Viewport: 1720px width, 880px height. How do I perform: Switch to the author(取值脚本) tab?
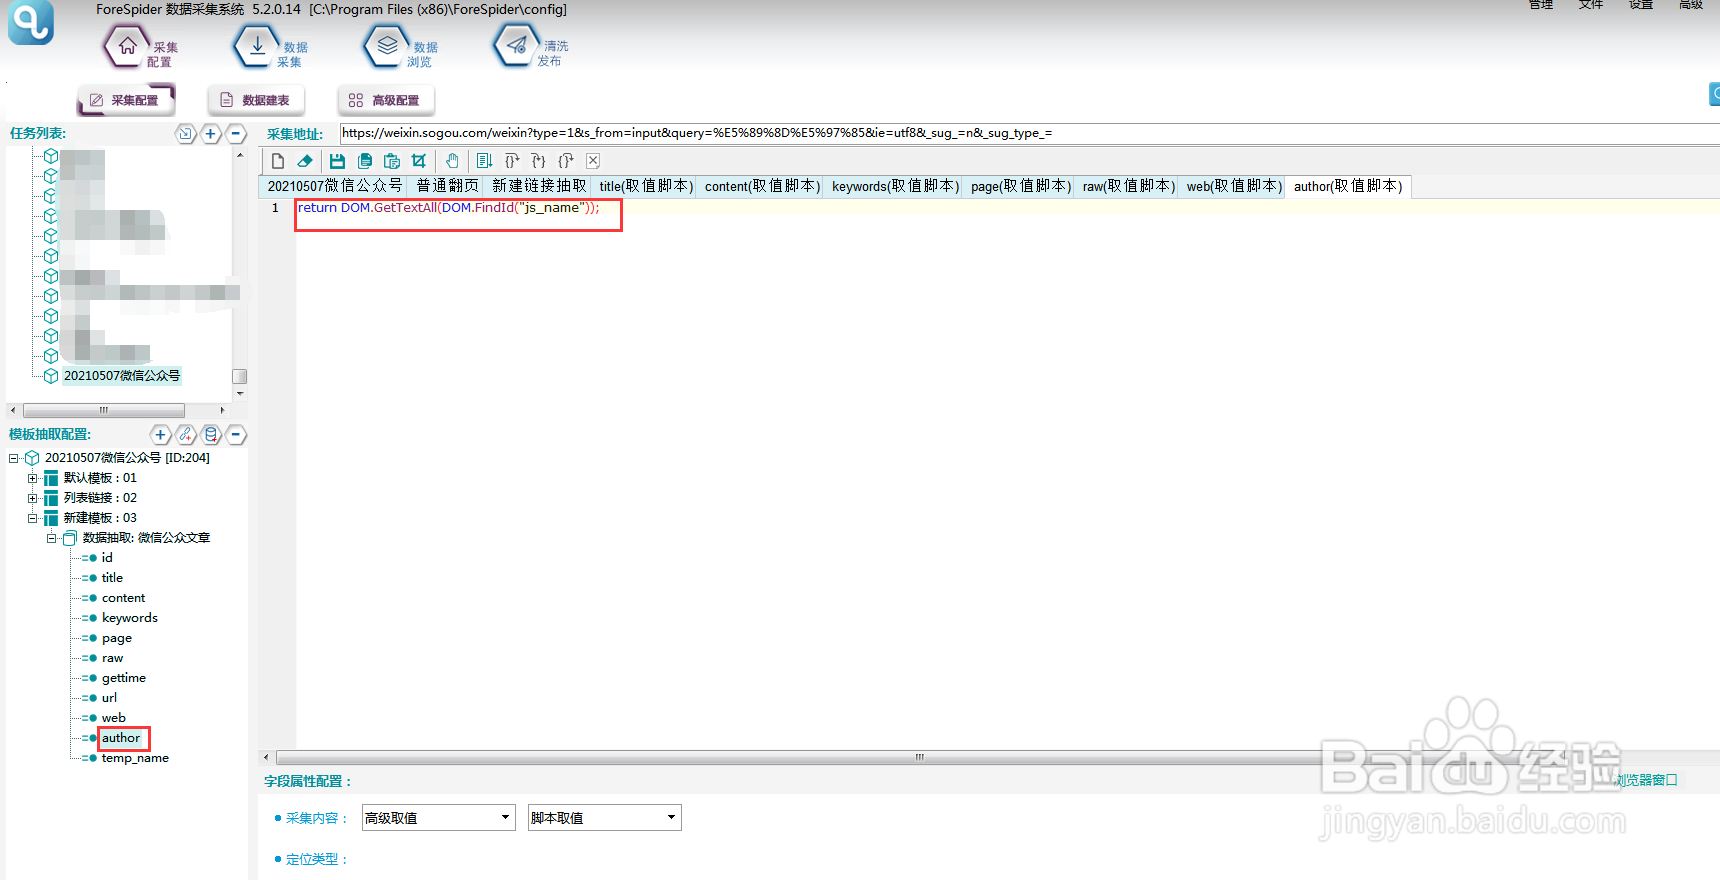[x=1348, y=186]
